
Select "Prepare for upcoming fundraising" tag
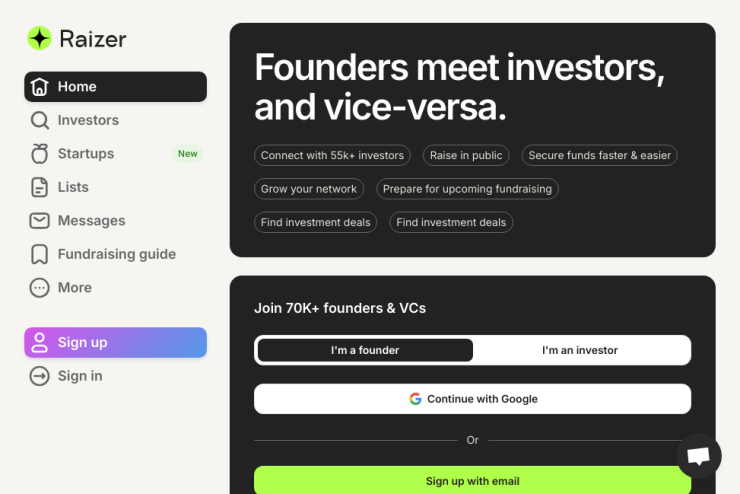467,189
